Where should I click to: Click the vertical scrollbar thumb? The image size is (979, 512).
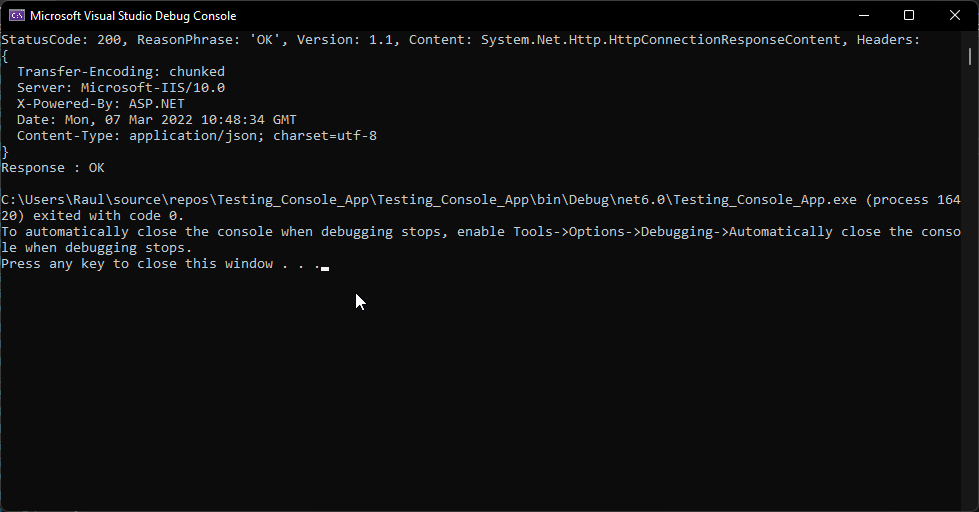pos(970,57)
